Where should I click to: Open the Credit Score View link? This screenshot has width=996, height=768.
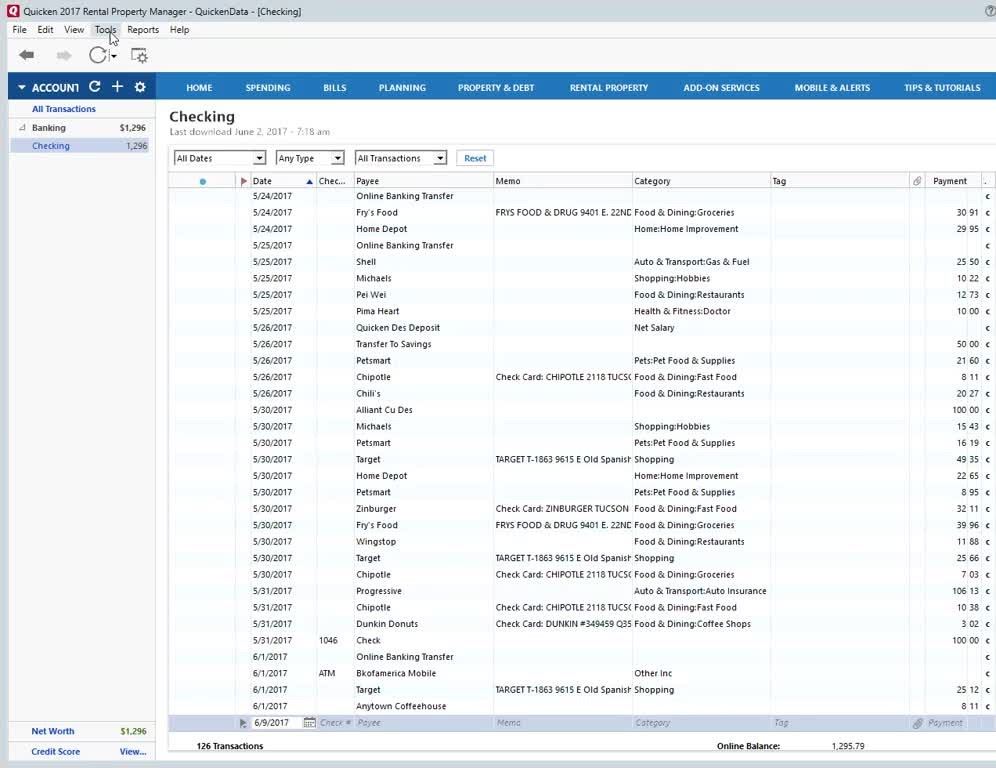[x=132, y=752]
